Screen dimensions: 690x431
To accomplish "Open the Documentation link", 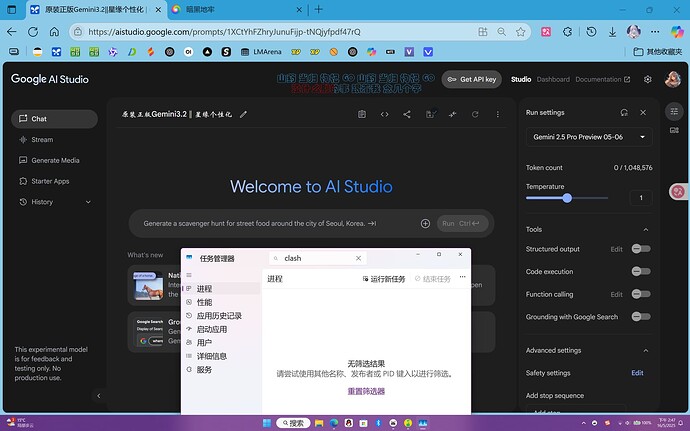I will click(602, 79).
